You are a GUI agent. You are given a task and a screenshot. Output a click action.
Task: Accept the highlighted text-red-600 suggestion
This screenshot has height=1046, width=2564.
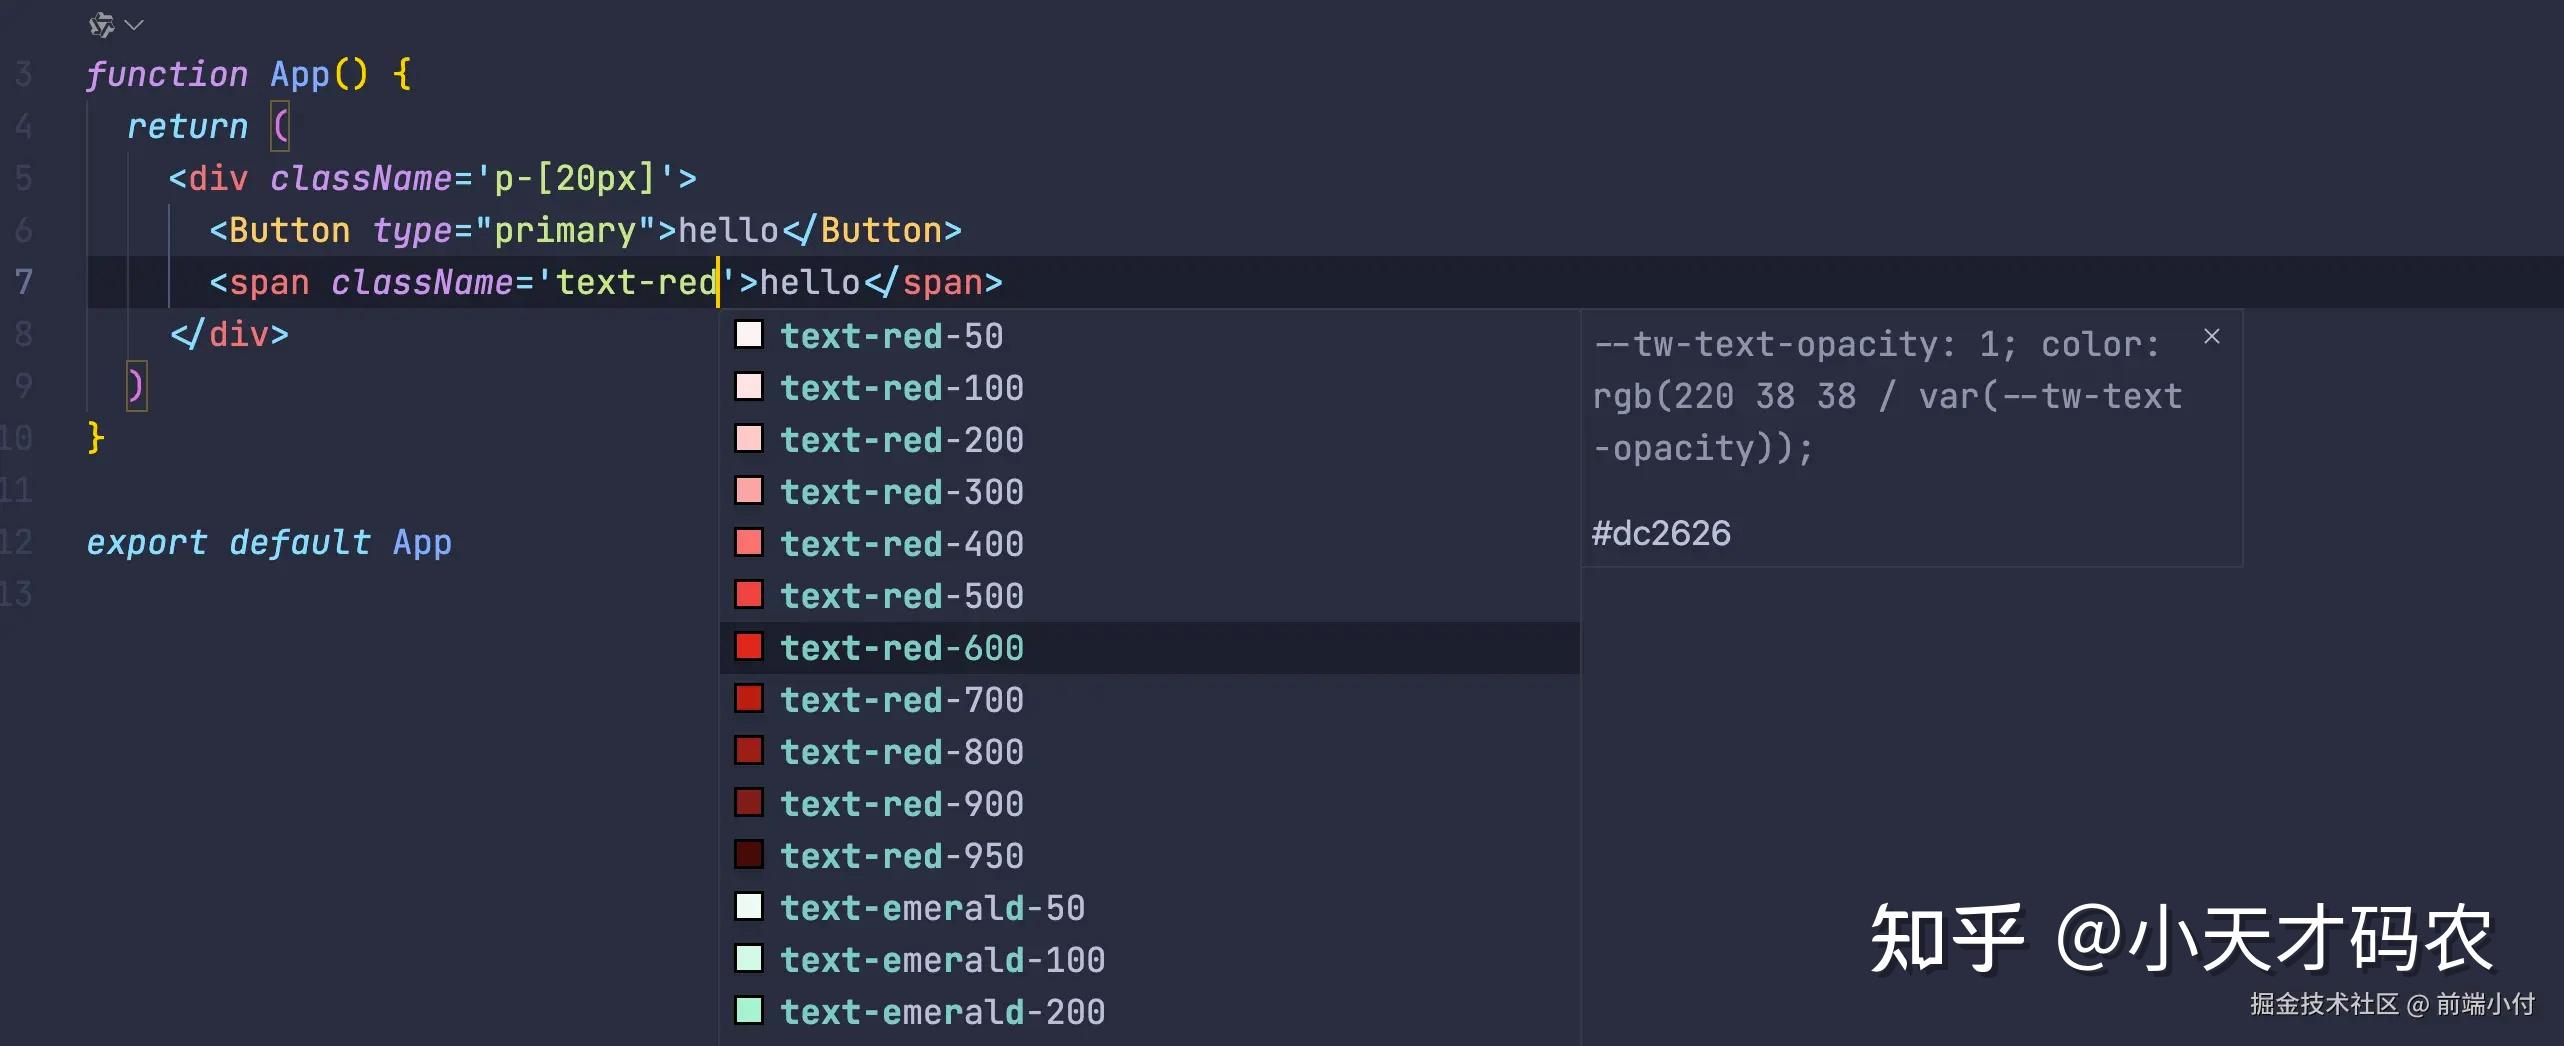(901, 648)
